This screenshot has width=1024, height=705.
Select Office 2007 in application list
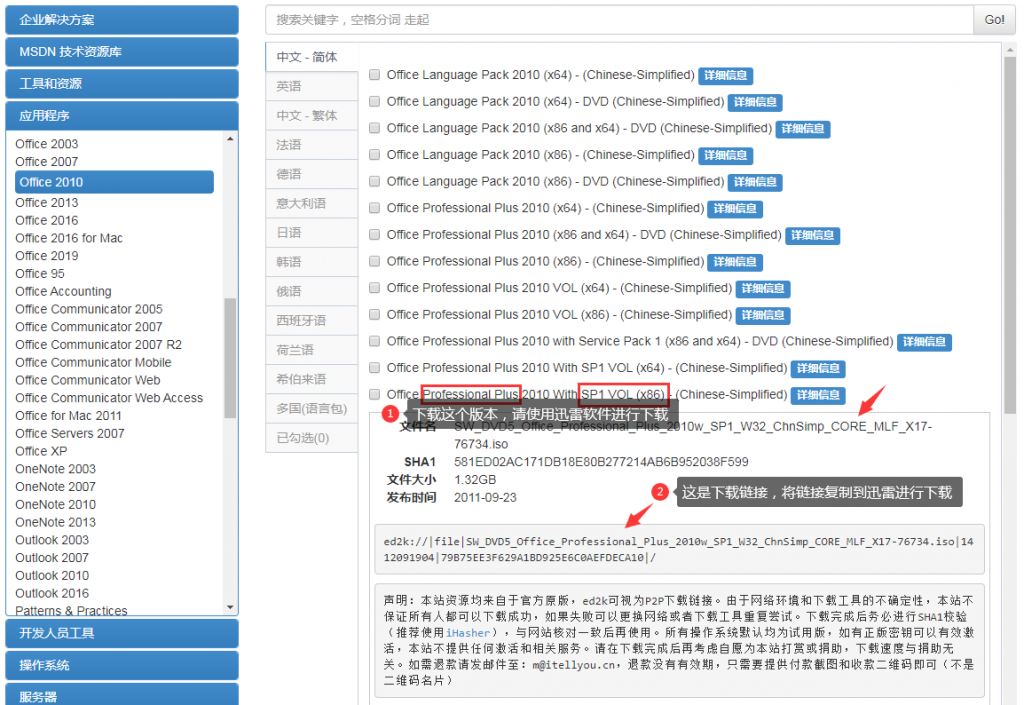click(x=47, y=161)
